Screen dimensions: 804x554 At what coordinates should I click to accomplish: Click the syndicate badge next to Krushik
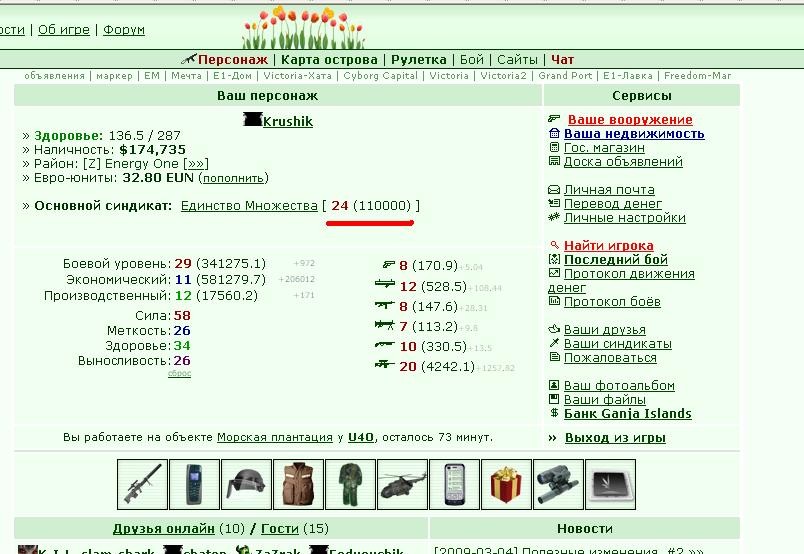click(252, 120)
